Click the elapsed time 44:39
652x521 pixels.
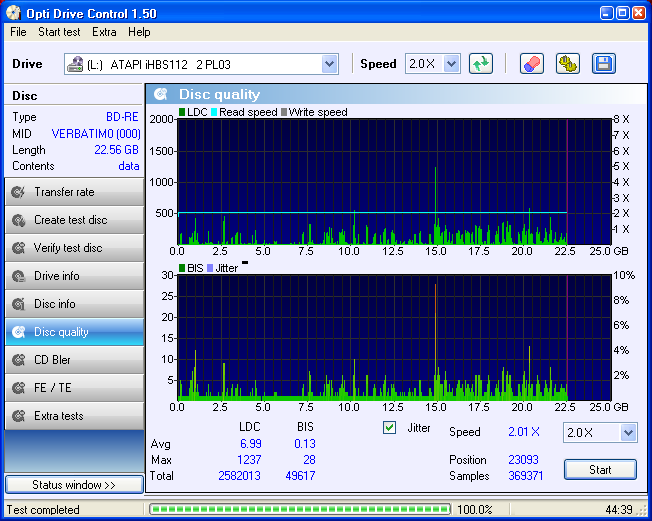[619, 510]
